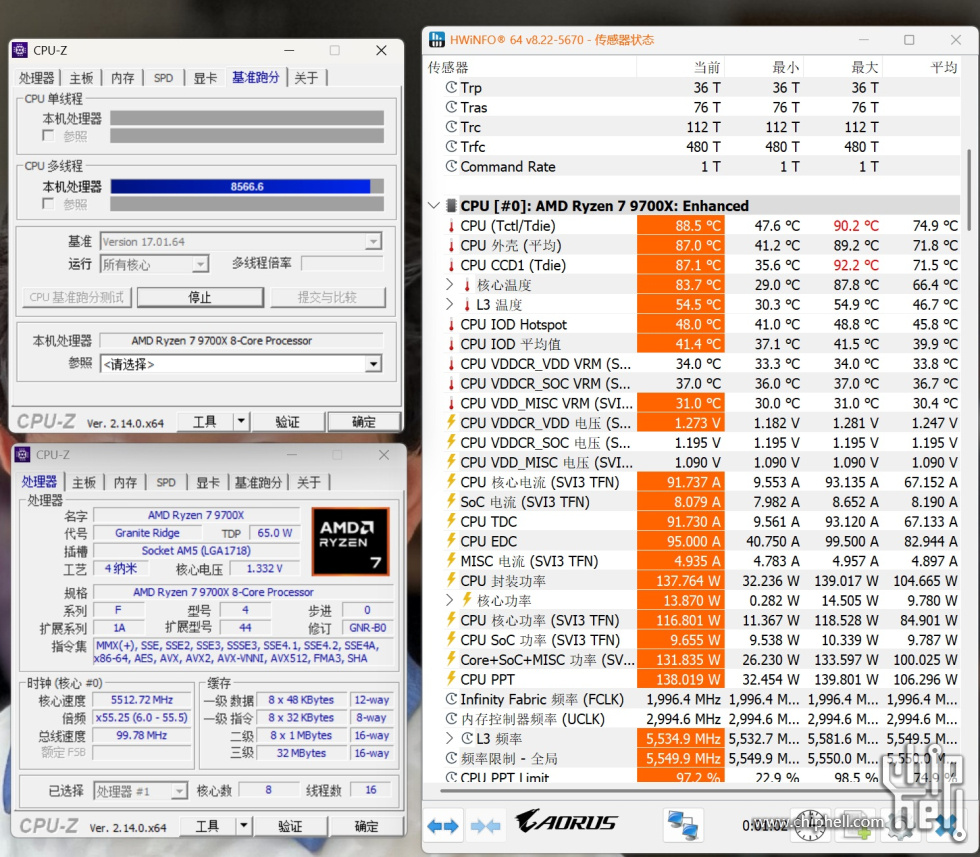This screenshot has width=980, height=857.
Task: Click 提交与比较 button
Action: click(328, 297)
